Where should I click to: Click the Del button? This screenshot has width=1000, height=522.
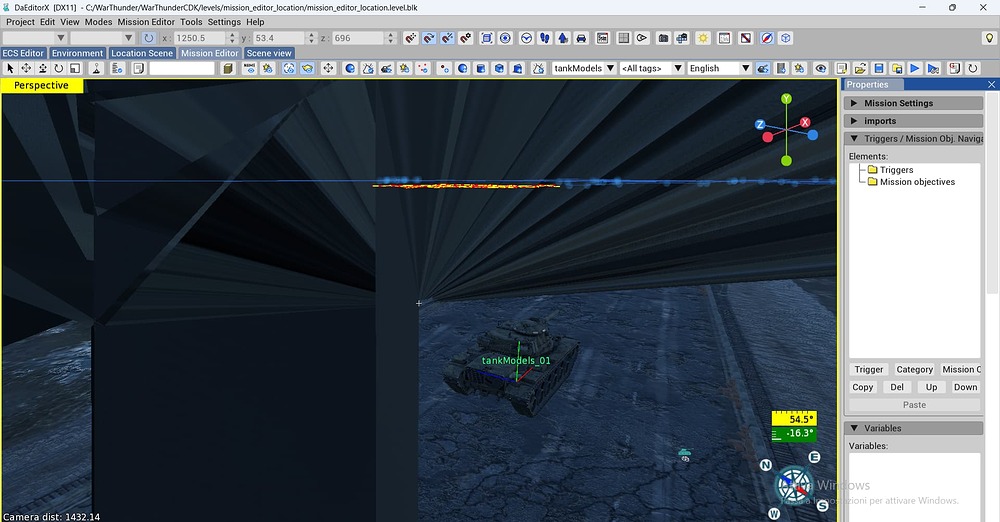897,387
